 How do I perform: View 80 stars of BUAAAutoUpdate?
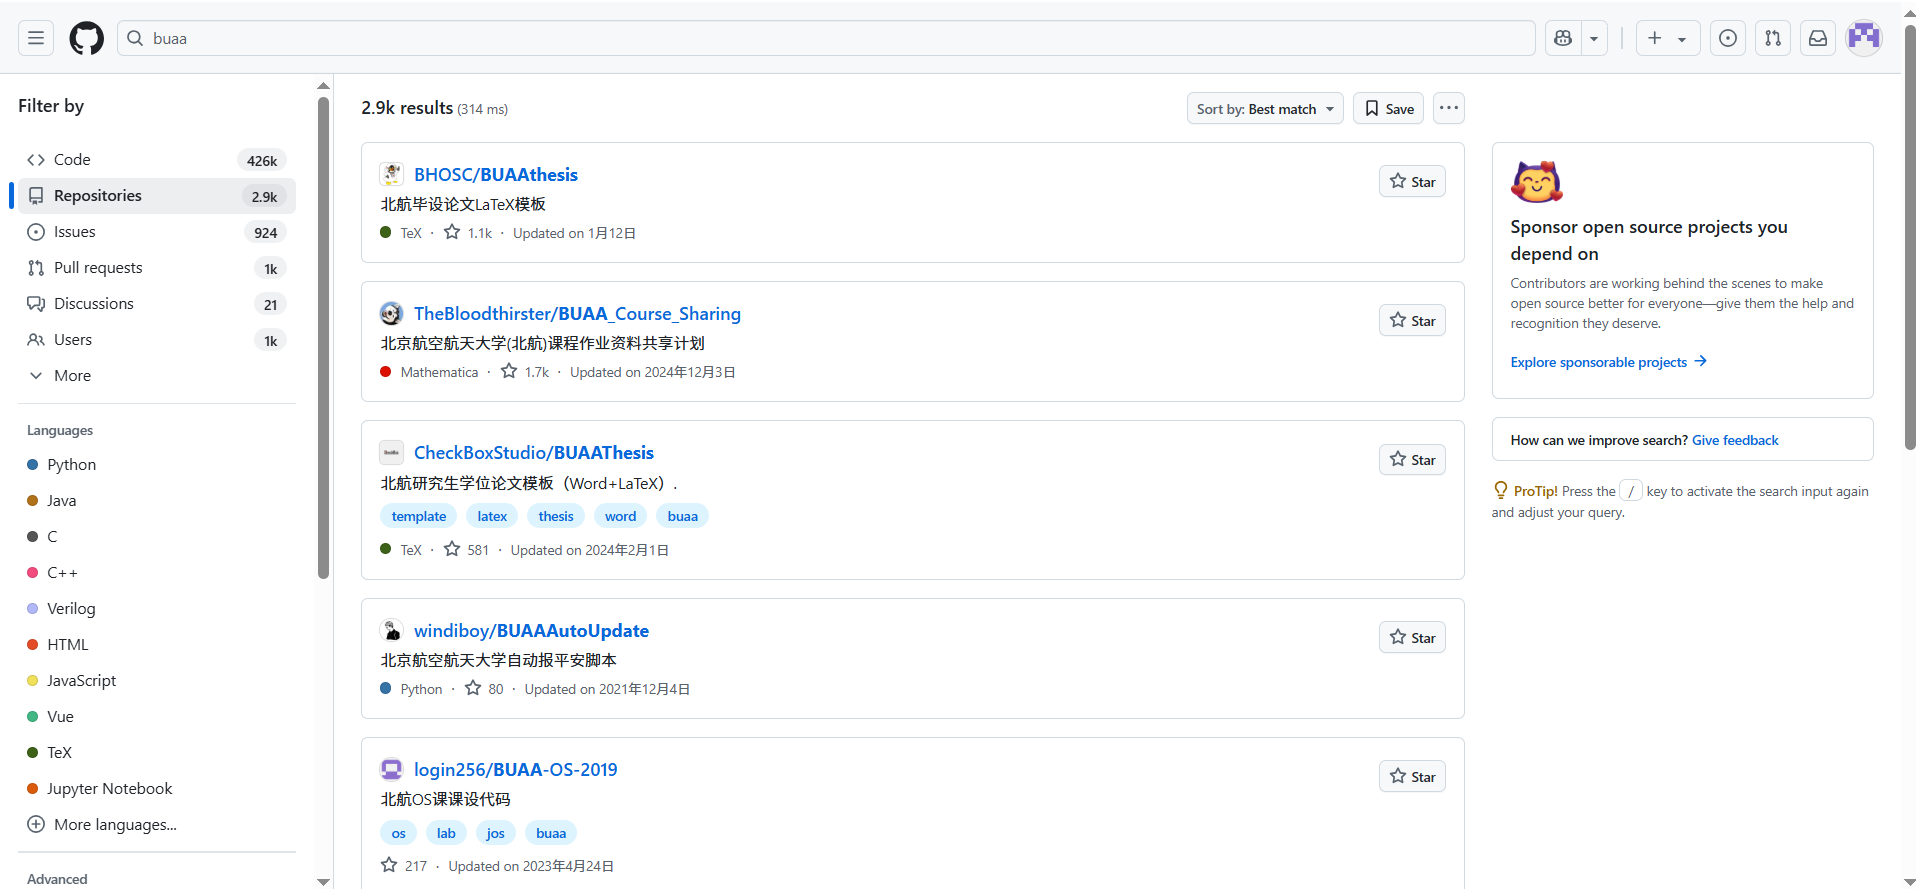[484, 689]
